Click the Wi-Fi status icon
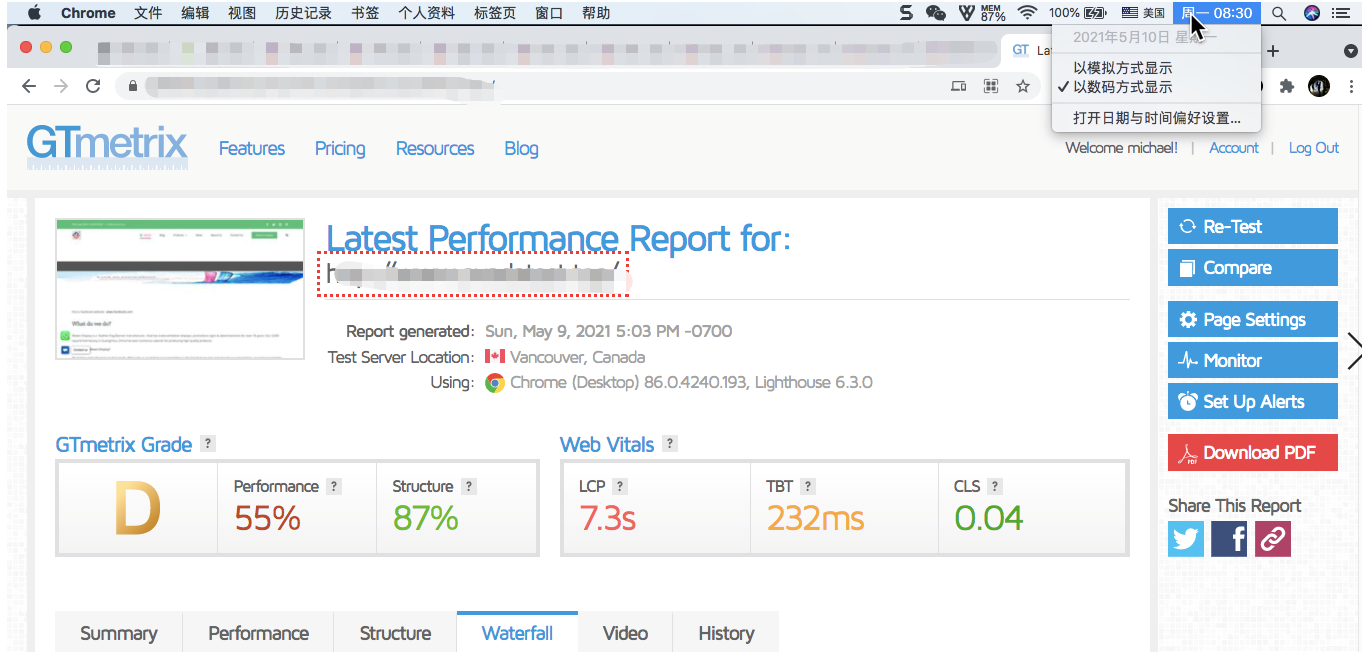This screenshot has height=652, width=1362. point(1027,13)
